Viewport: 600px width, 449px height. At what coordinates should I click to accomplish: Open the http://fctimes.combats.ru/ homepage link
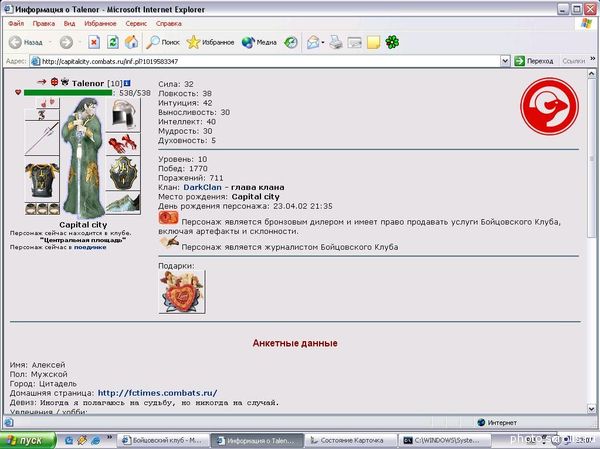(x=158, y=393)
